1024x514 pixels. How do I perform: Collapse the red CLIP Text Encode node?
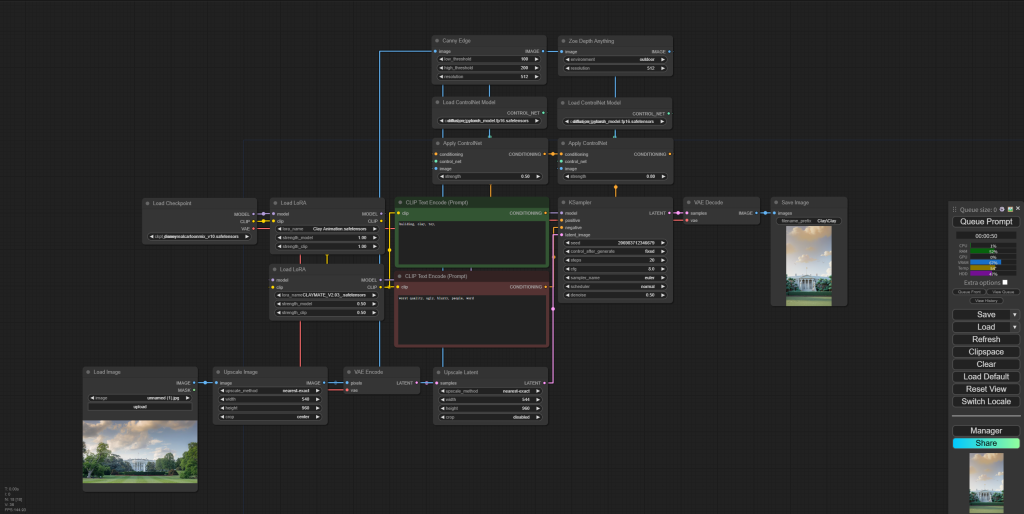(399, 276)
